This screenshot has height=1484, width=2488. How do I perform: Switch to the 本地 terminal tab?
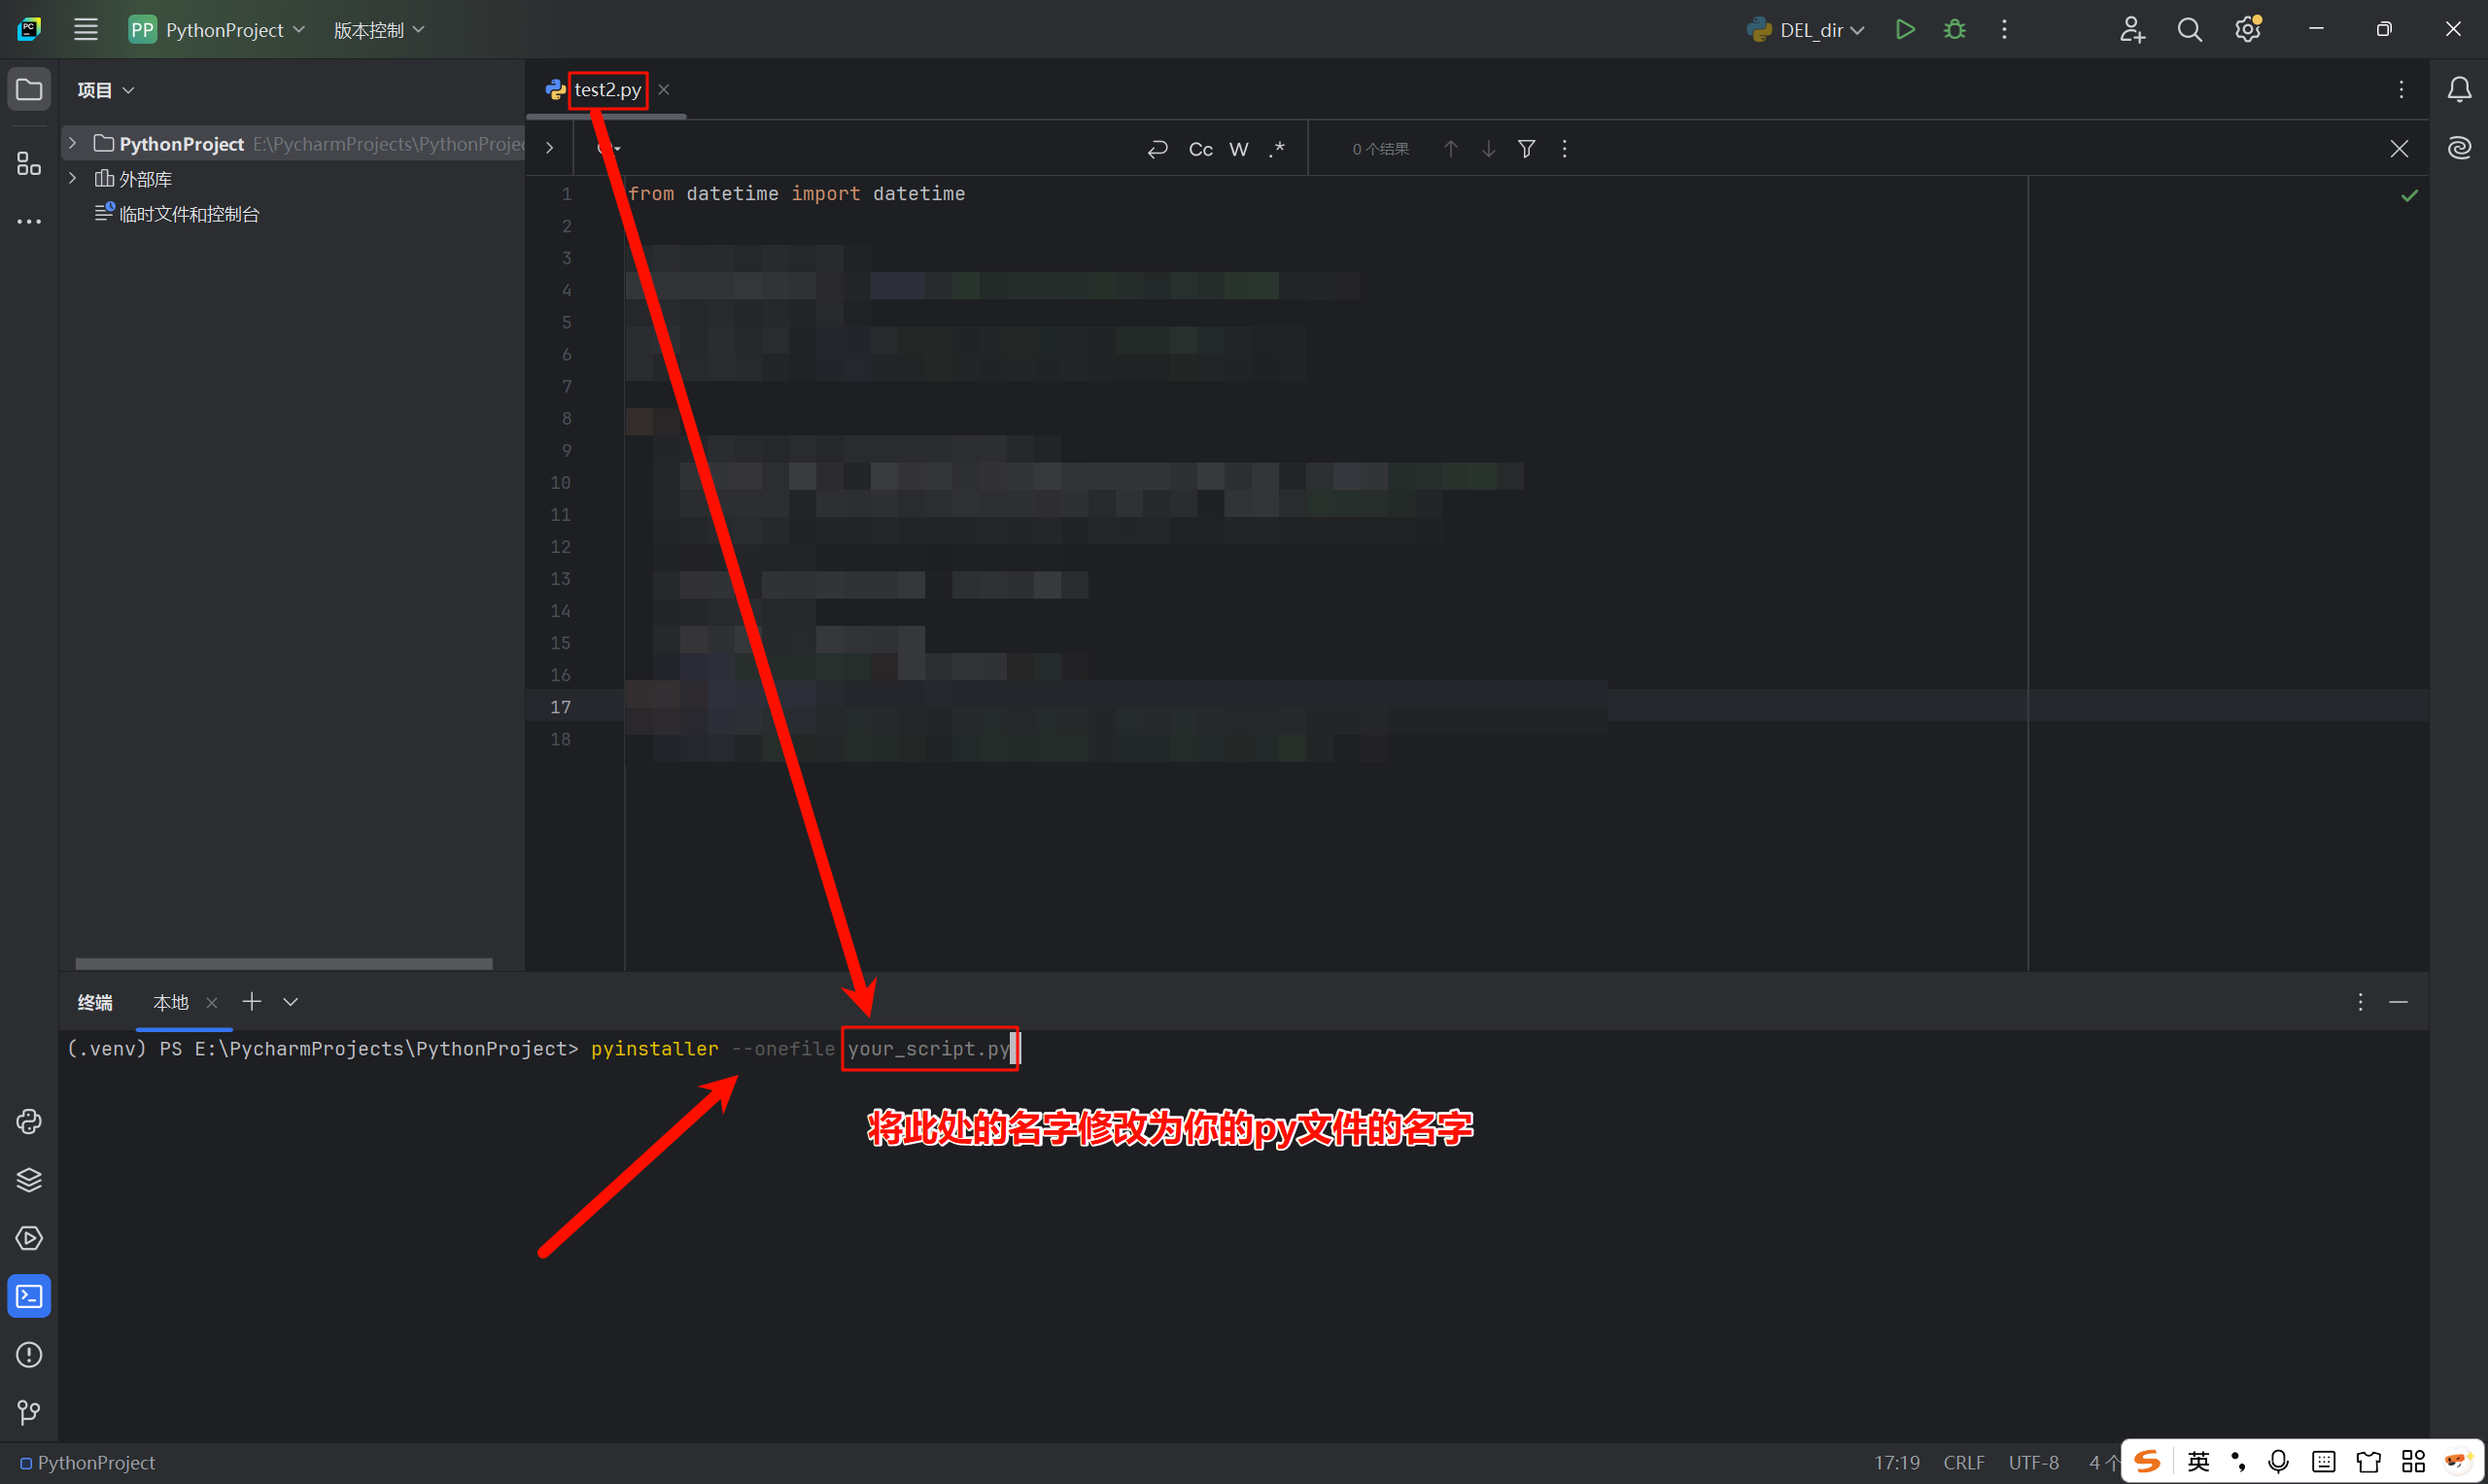171,1002
